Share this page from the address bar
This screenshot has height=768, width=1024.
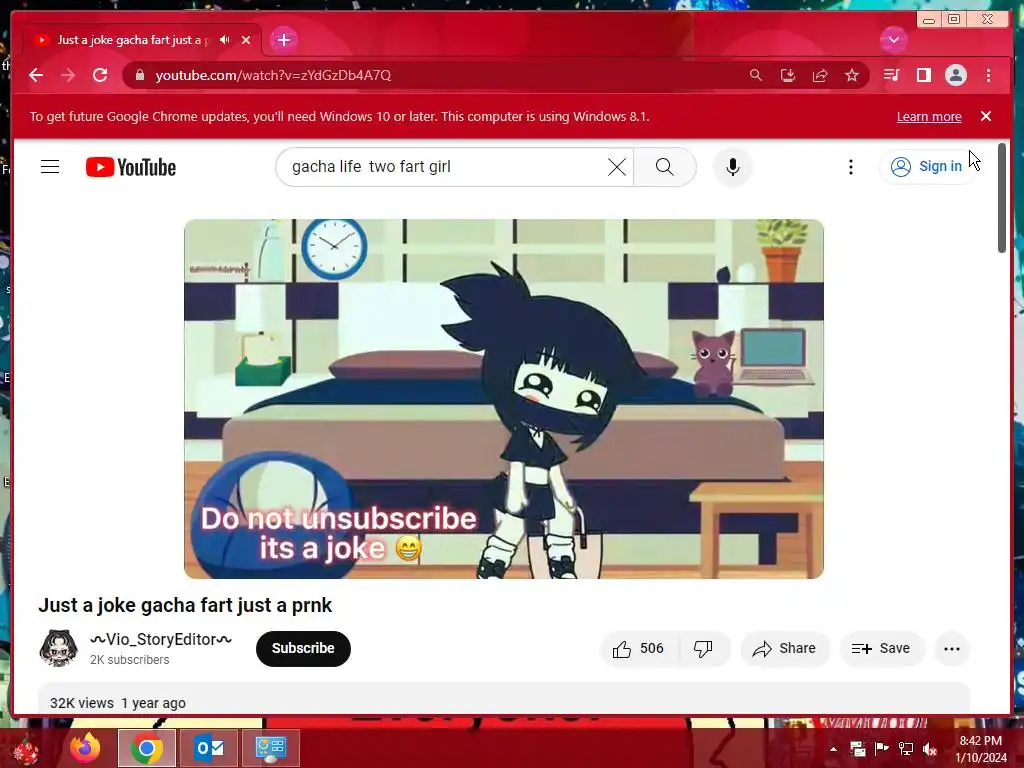(820, 75)
